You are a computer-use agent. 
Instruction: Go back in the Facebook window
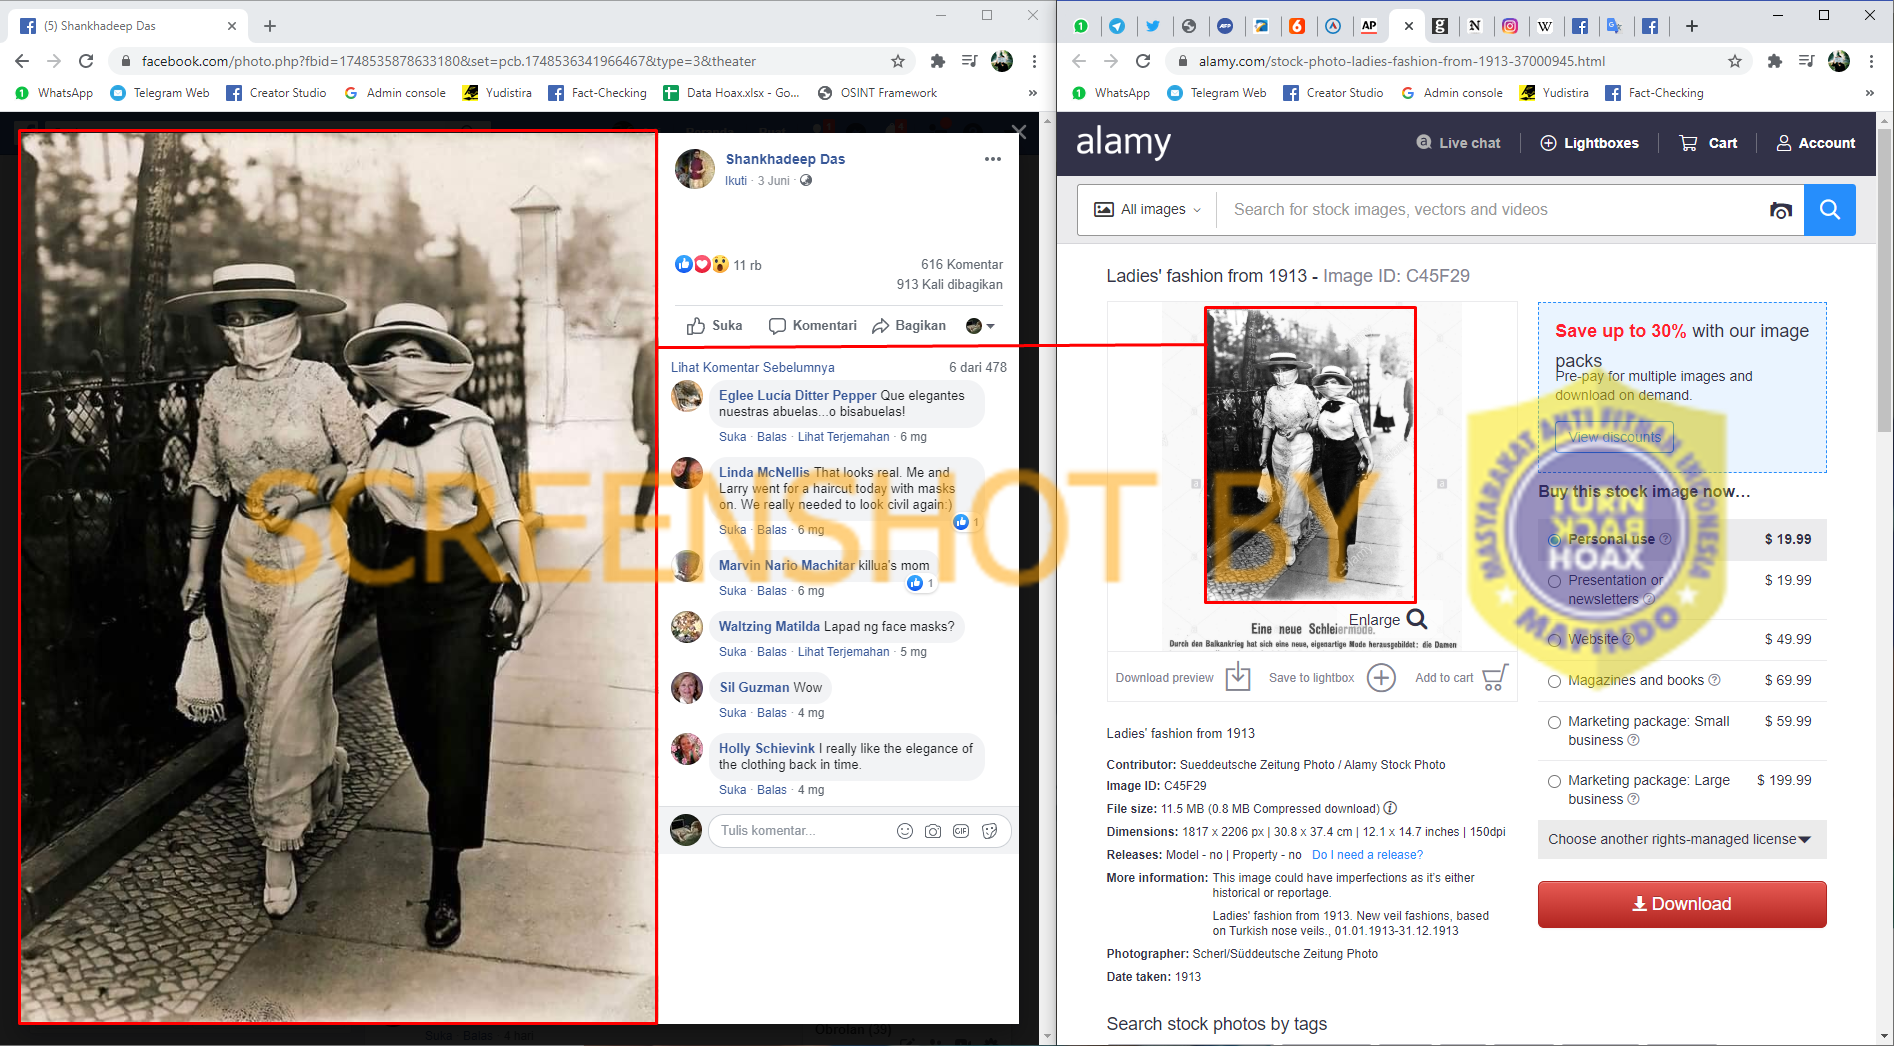tap(22, 61)
